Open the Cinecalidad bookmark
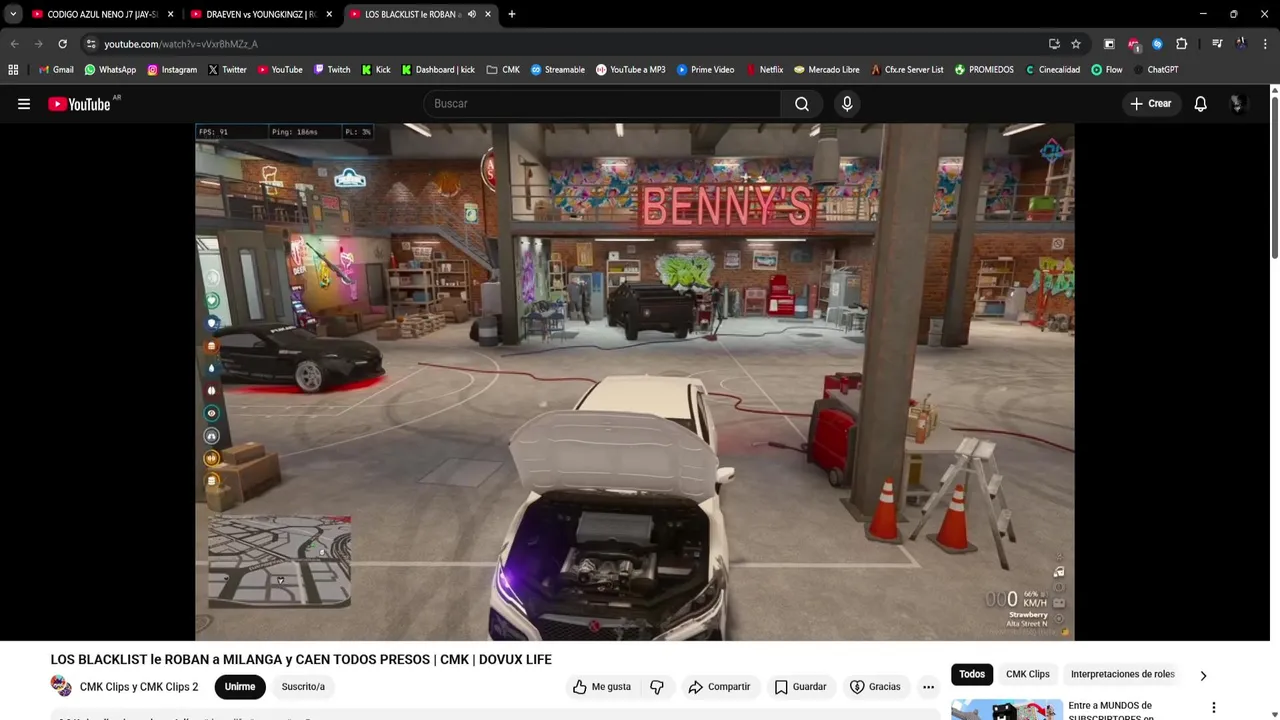 click(x=1052, y=70)
